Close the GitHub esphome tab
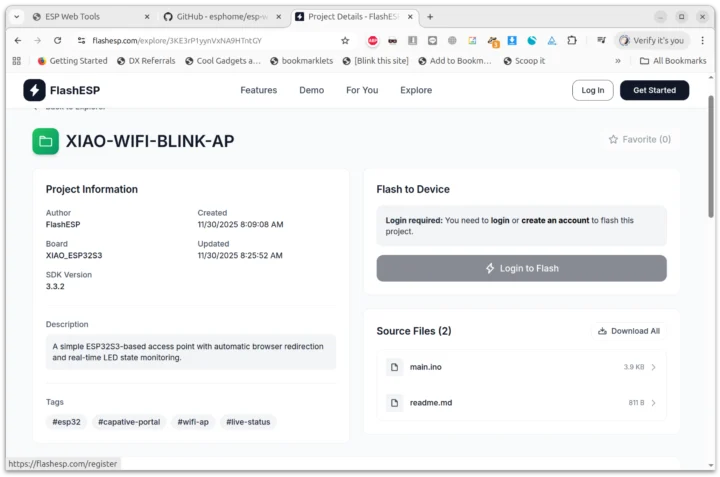720x477 pixels. pos(279,17)
